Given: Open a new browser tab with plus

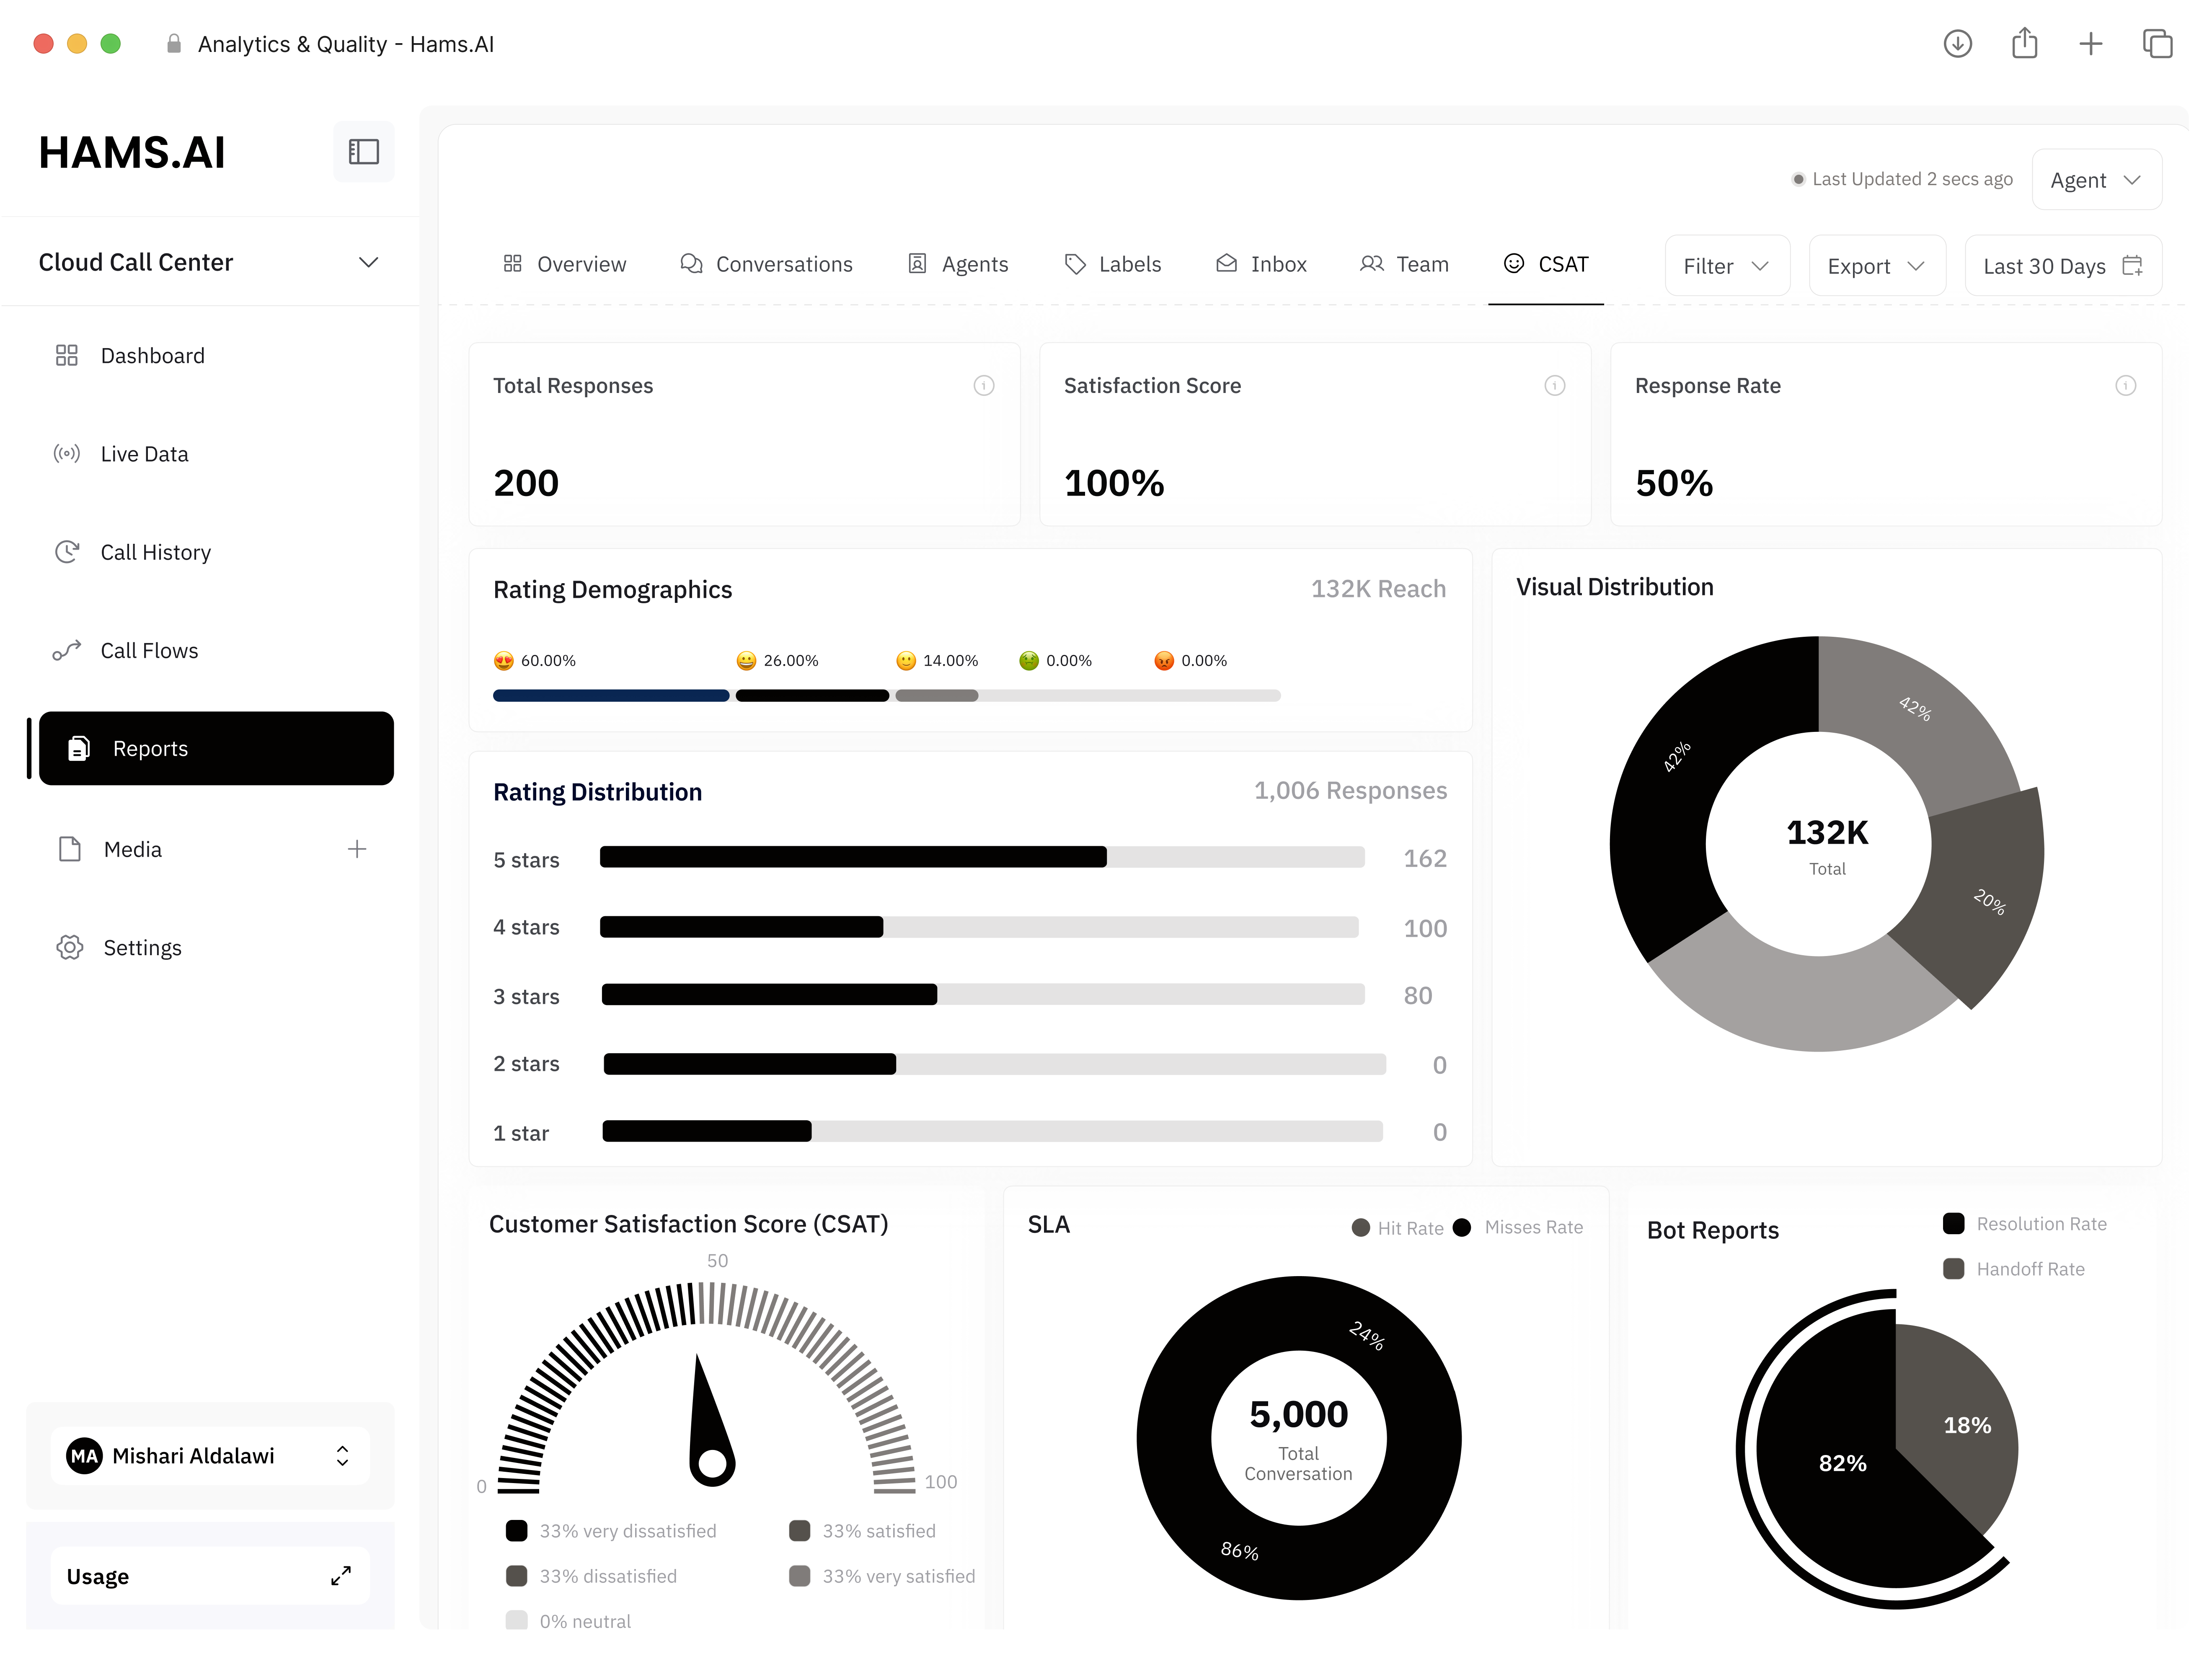Looking at the screenshot, I should [x=2090, y=43].
